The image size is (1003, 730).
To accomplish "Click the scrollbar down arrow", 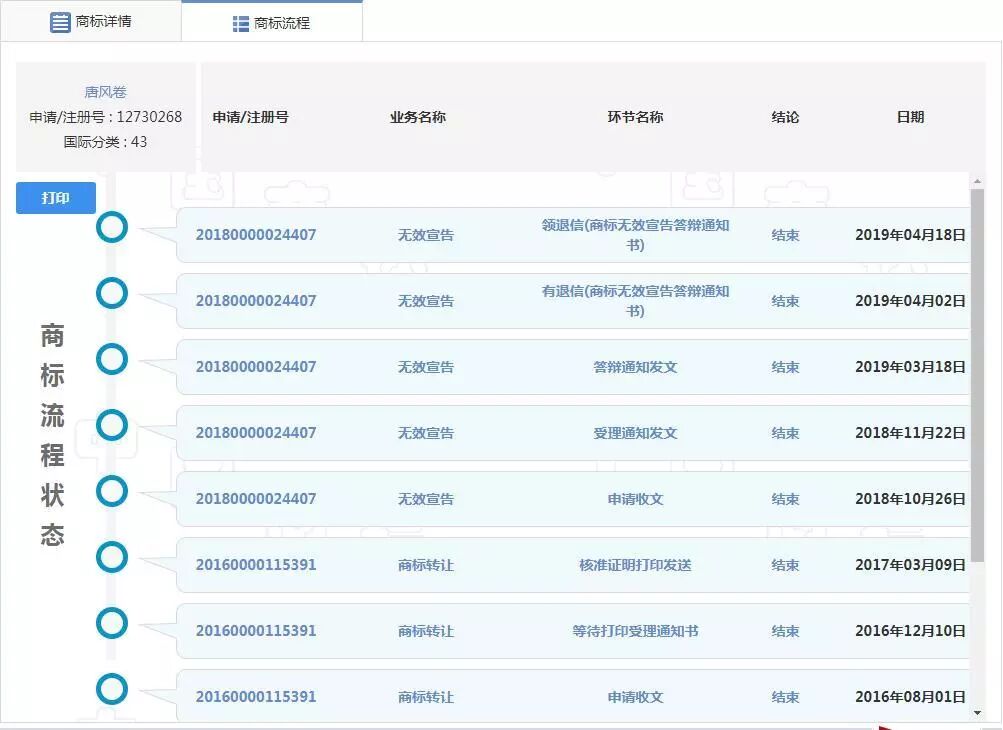I will point(977,713).
